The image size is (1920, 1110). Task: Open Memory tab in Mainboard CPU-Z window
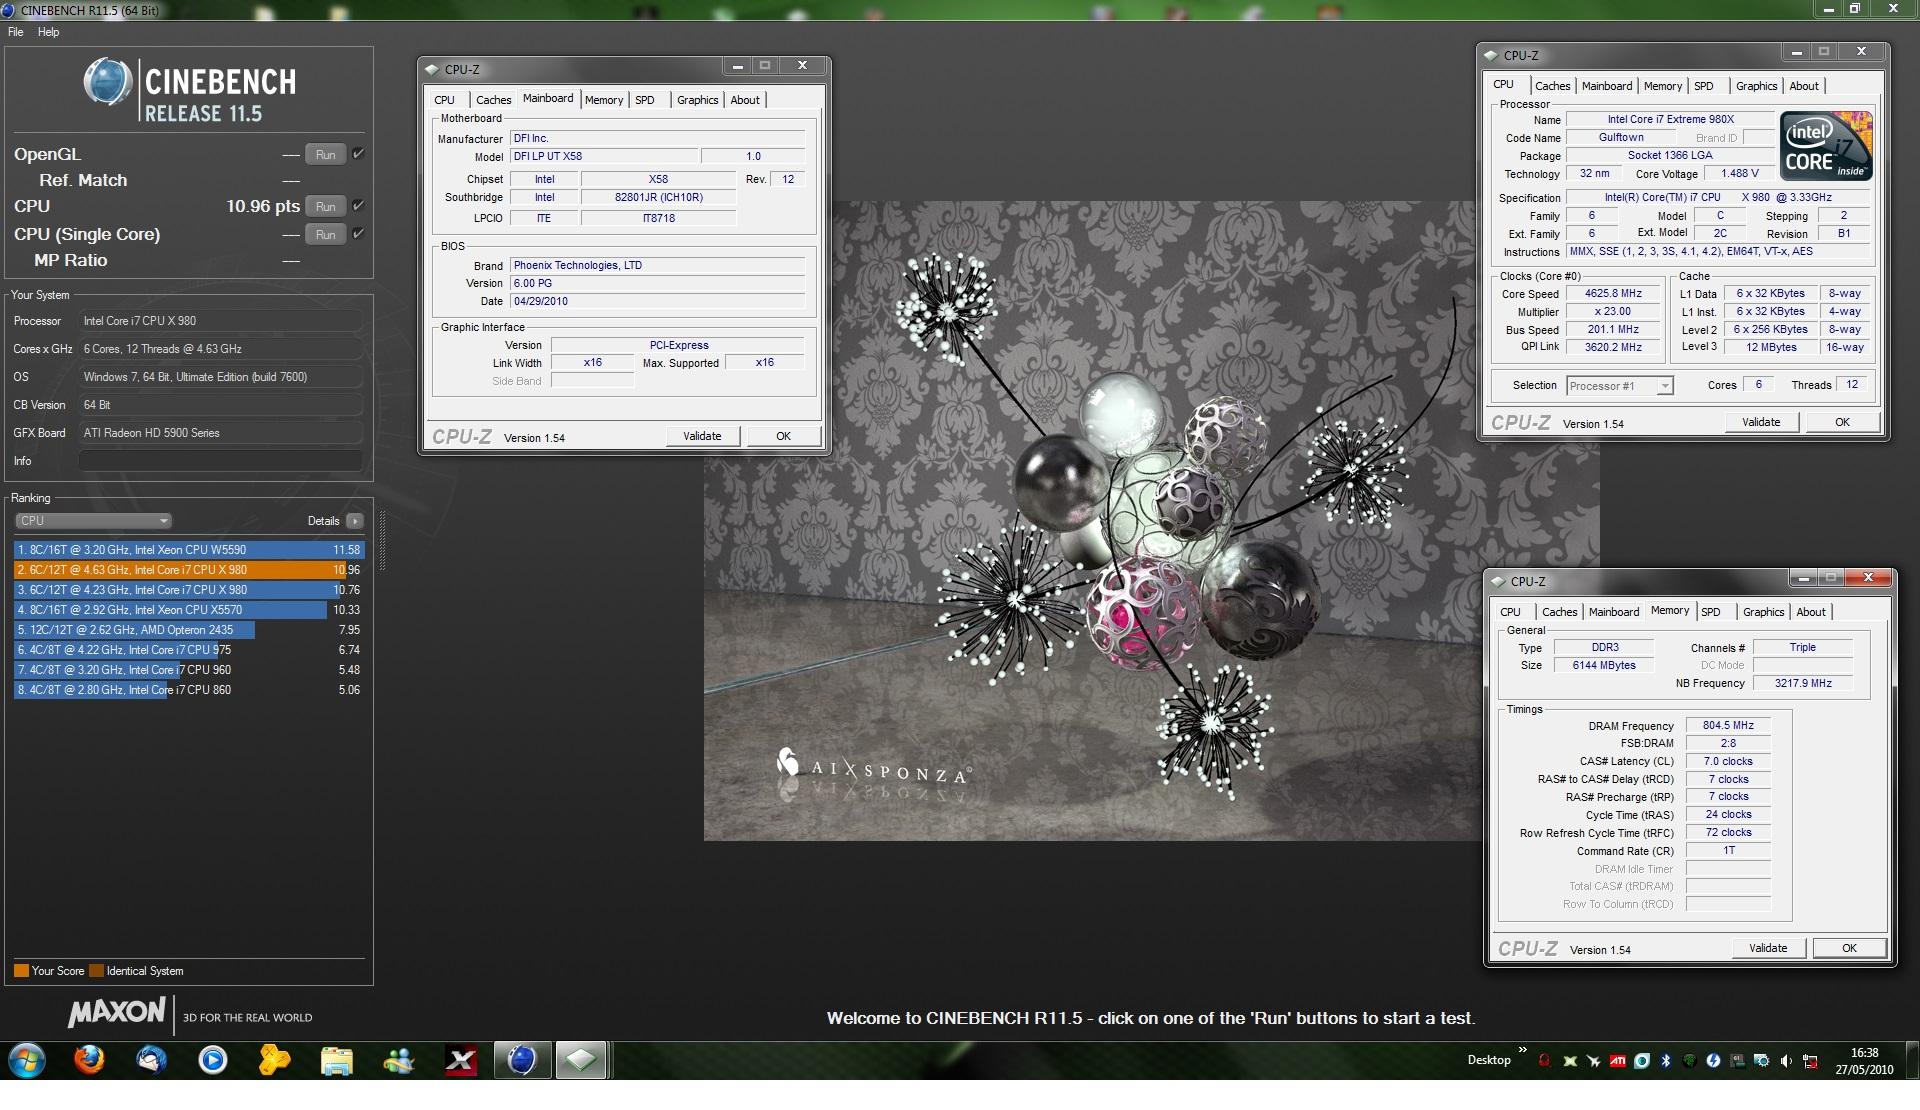pos(604,100)
